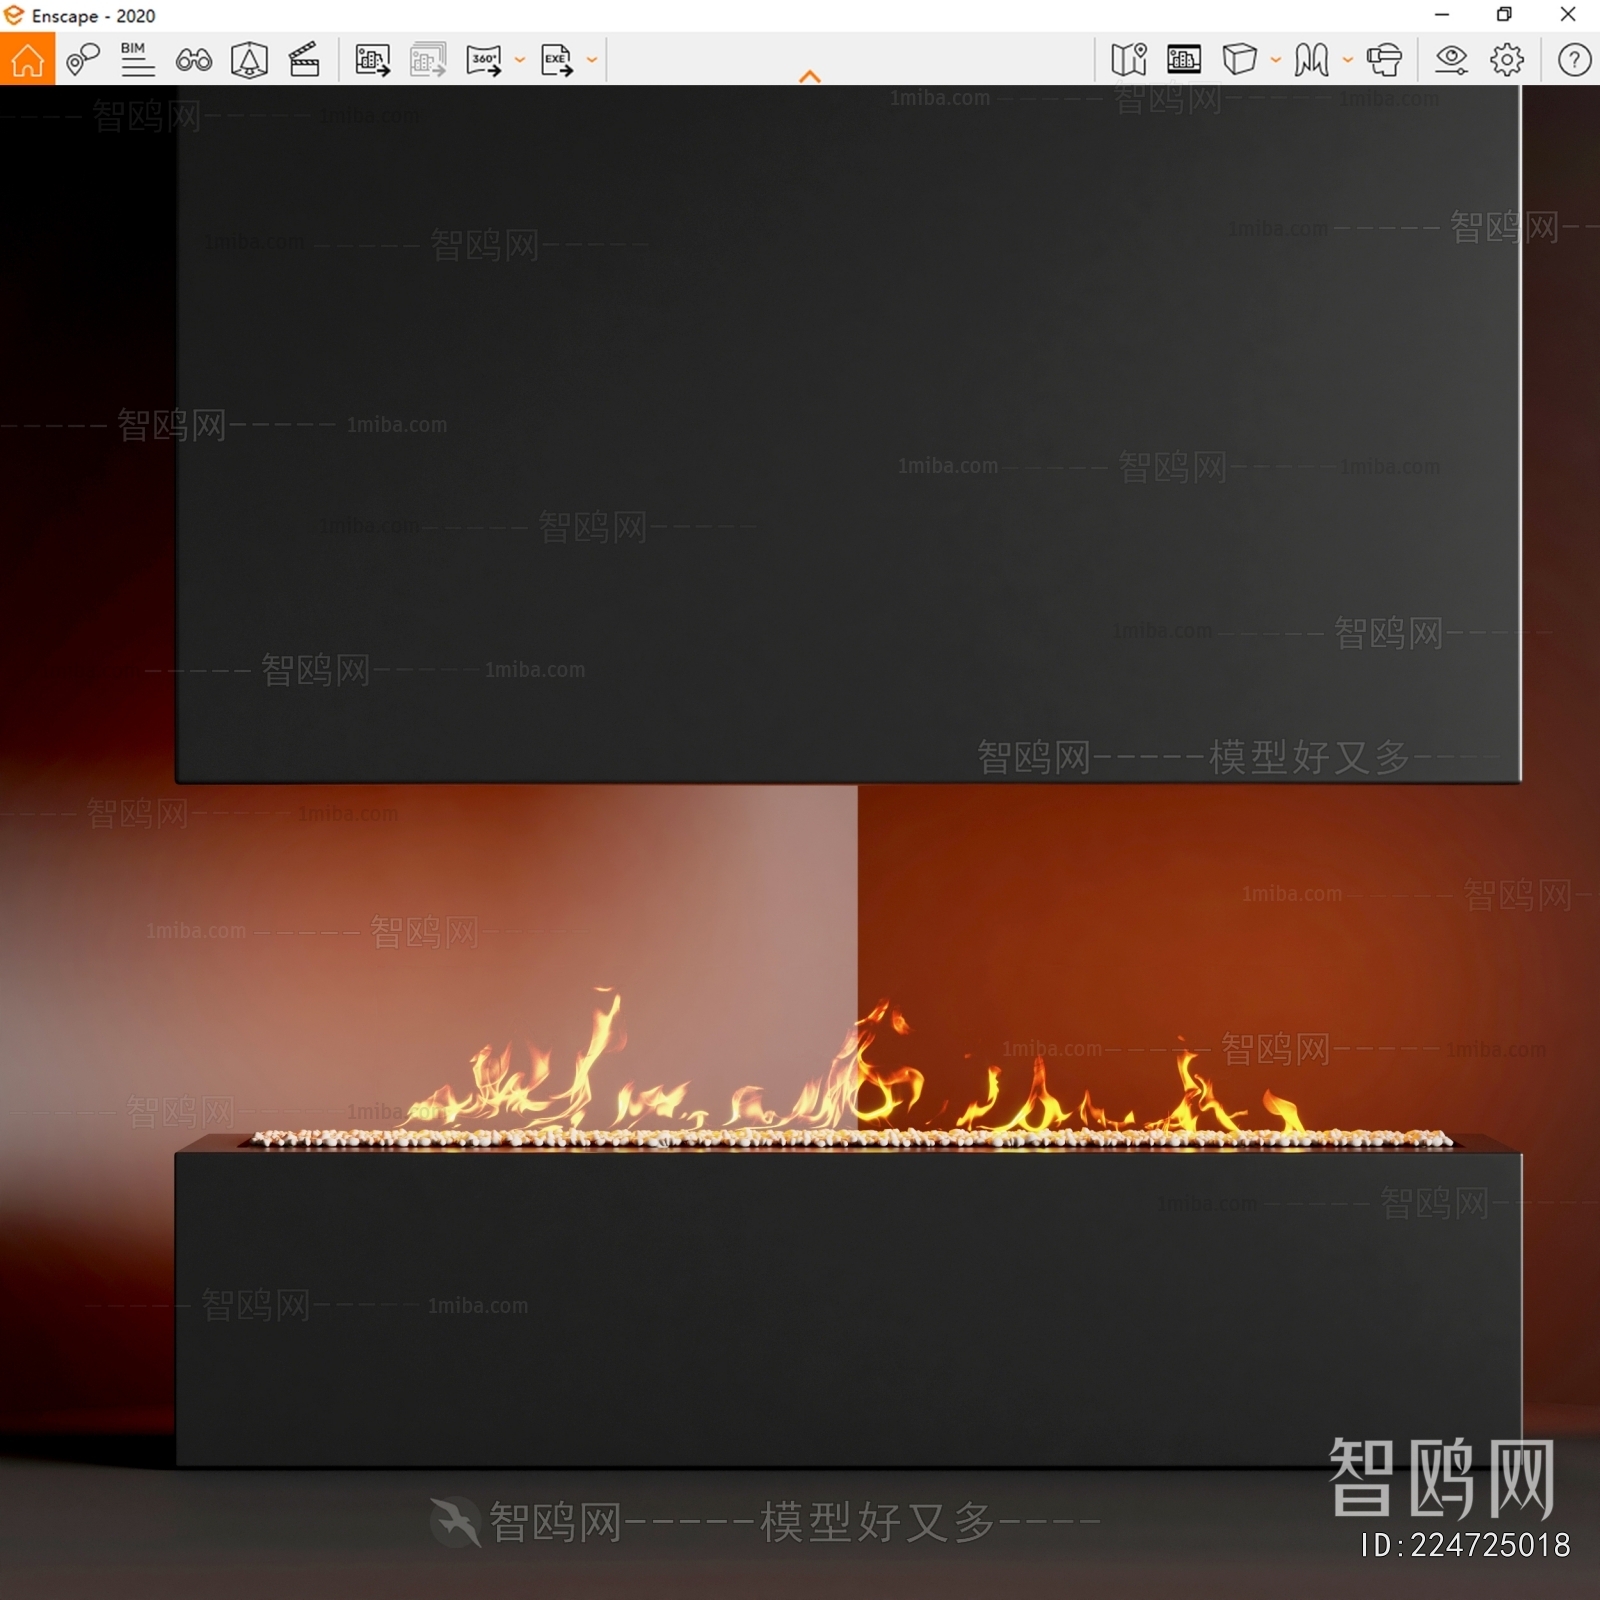The height and width of the screenshot is (1600, 1600).
Task: Toggle the projection view cube icon
Action: (1240, 59)
